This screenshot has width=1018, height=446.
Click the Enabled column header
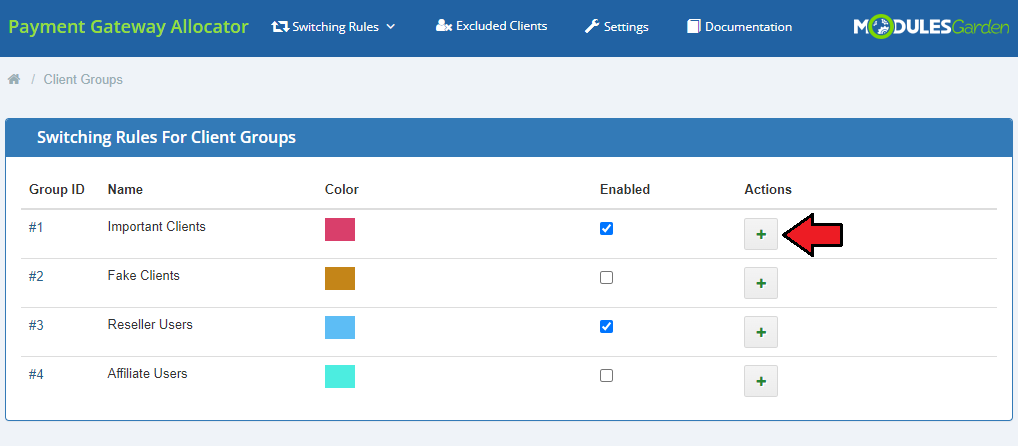coord(625,190)
